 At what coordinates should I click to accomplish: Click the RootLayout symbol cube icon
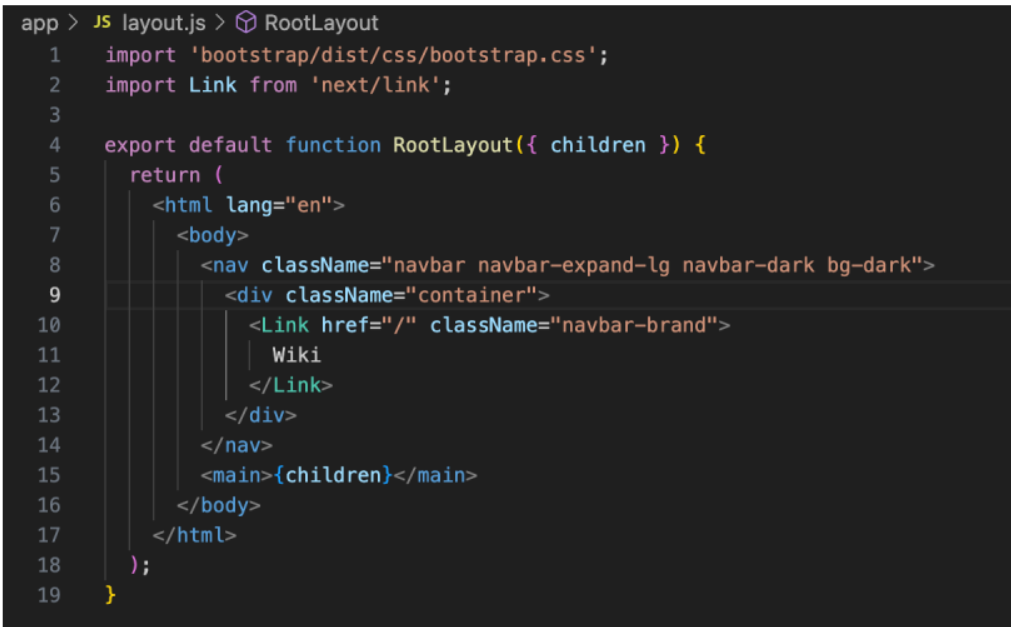[x=245, y=23]
